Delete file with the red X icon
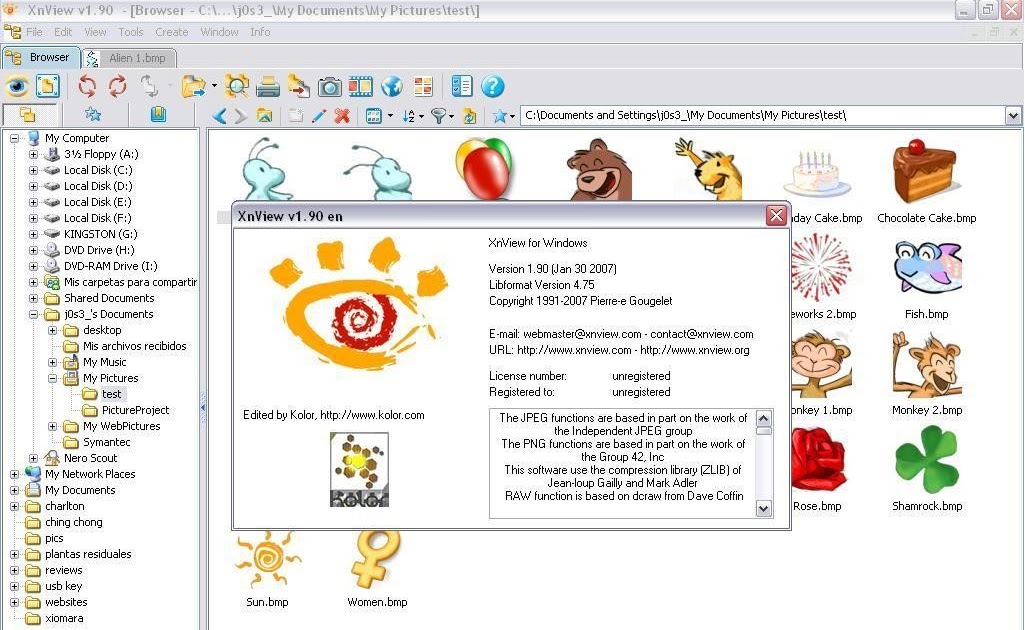The image size is (1025, 630). [342, 116]
